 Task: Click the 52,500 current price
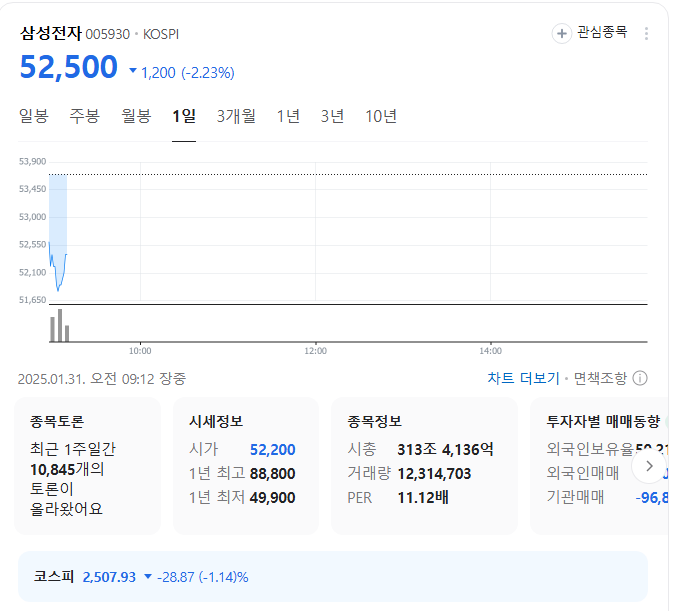(x=69, y=67)
